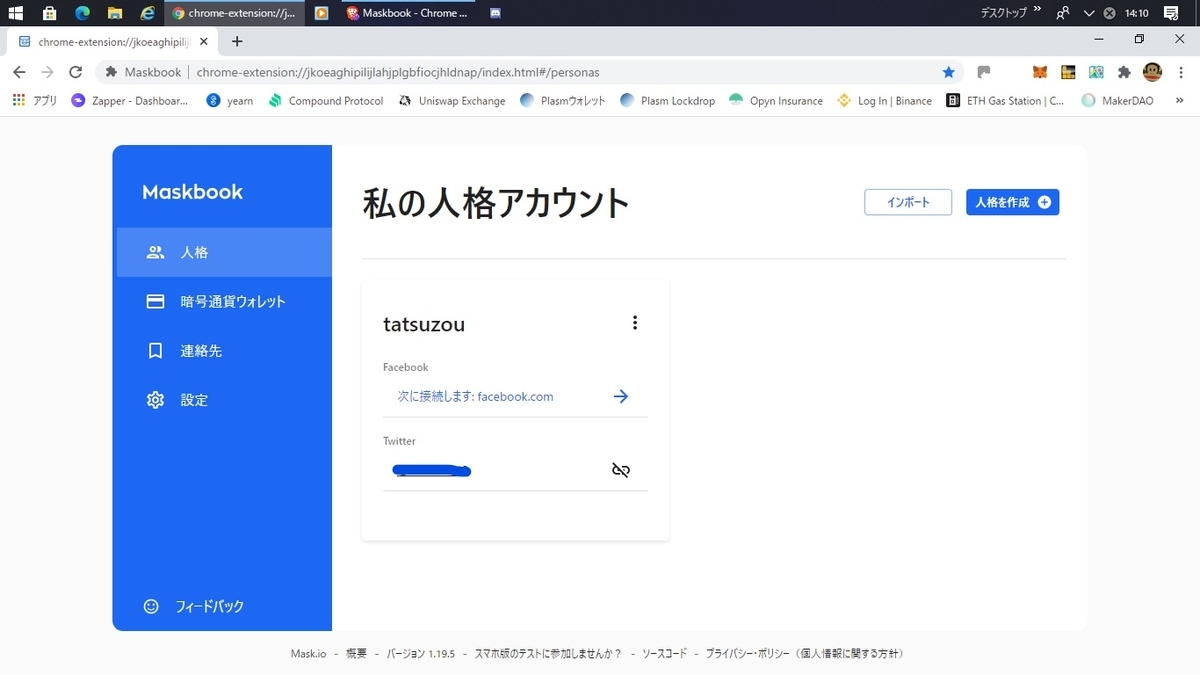The image size is (1200, 675).
Task: Disconnect the Twitter account with the unlink icon
Action: pyautogui.click(x=621, y=469)
